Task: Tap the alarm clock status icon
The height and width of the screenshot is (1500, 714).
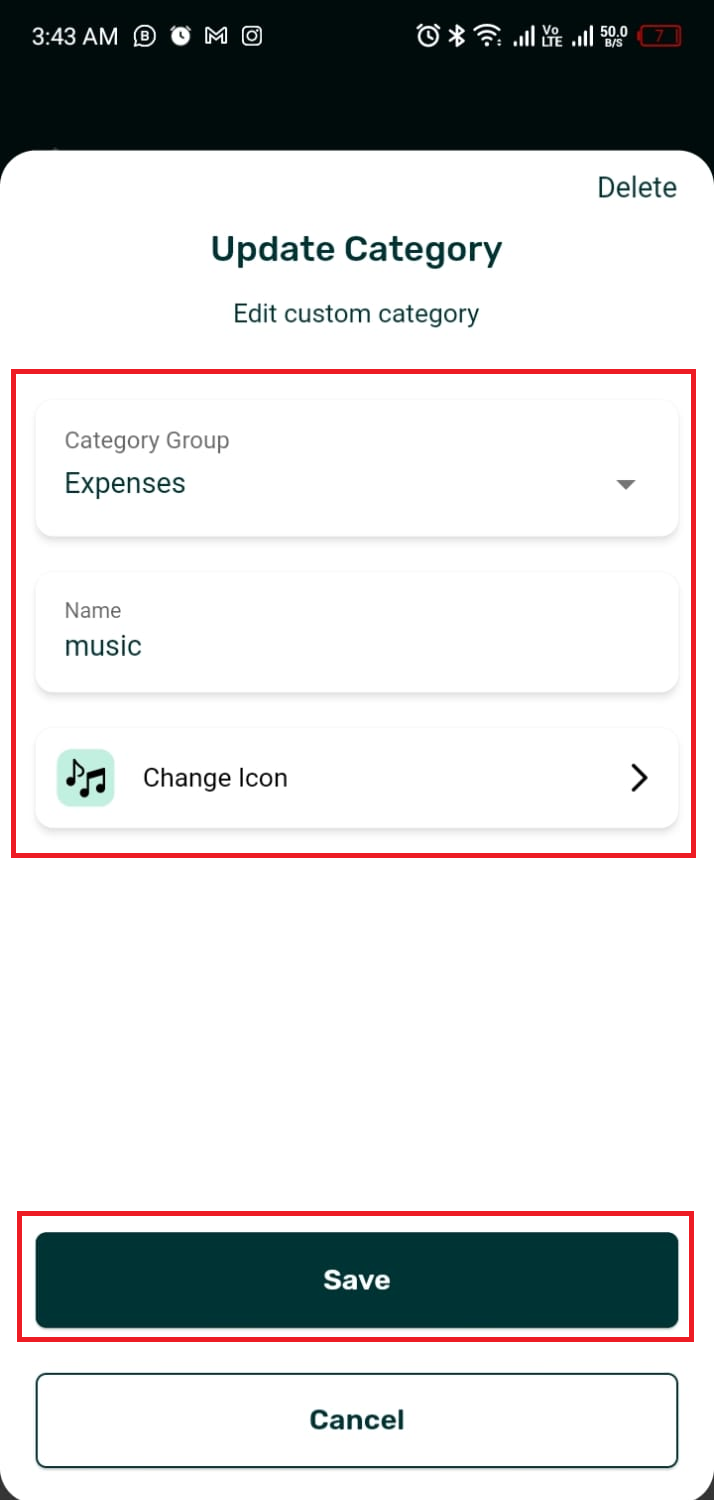Action: 428,36
